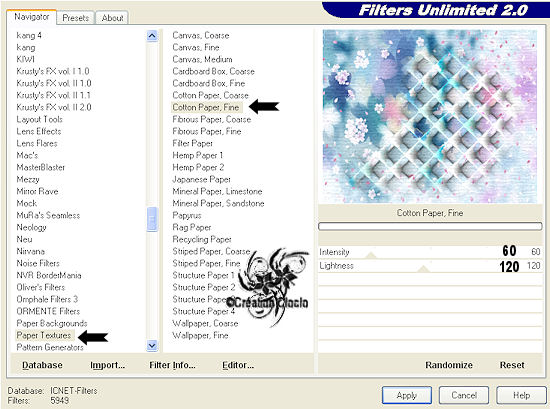Click the scroll down arrow of category list

(152, 346)
